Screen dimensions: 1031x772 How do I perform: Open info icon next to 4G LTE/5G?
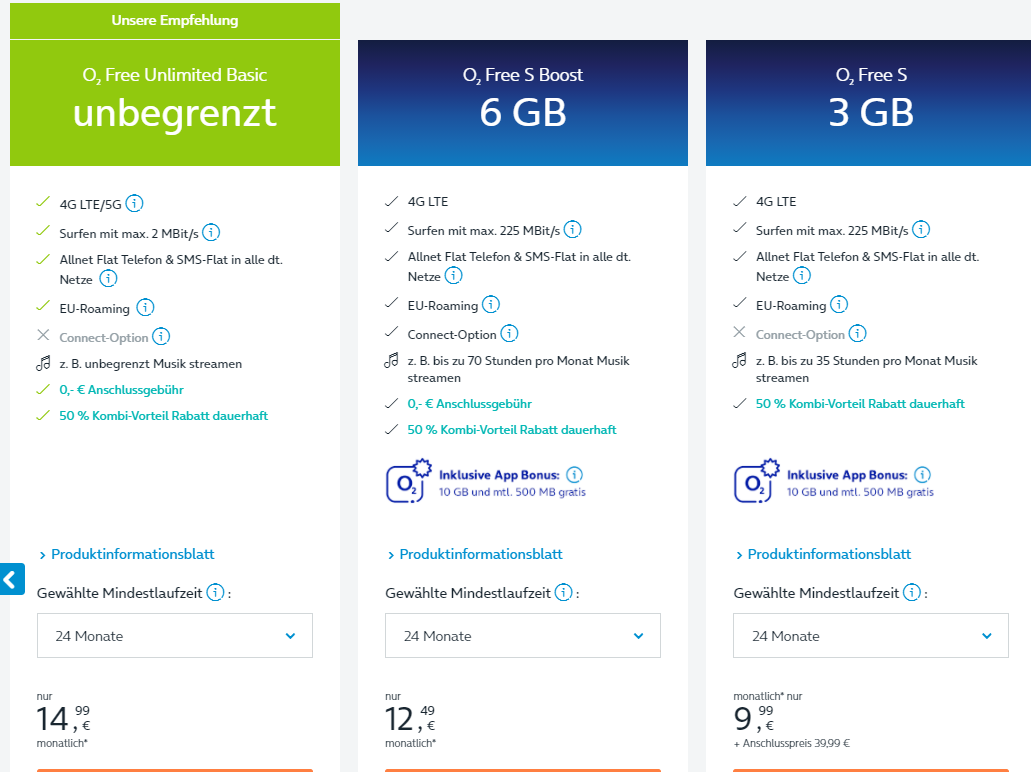(x=134, y=203)
